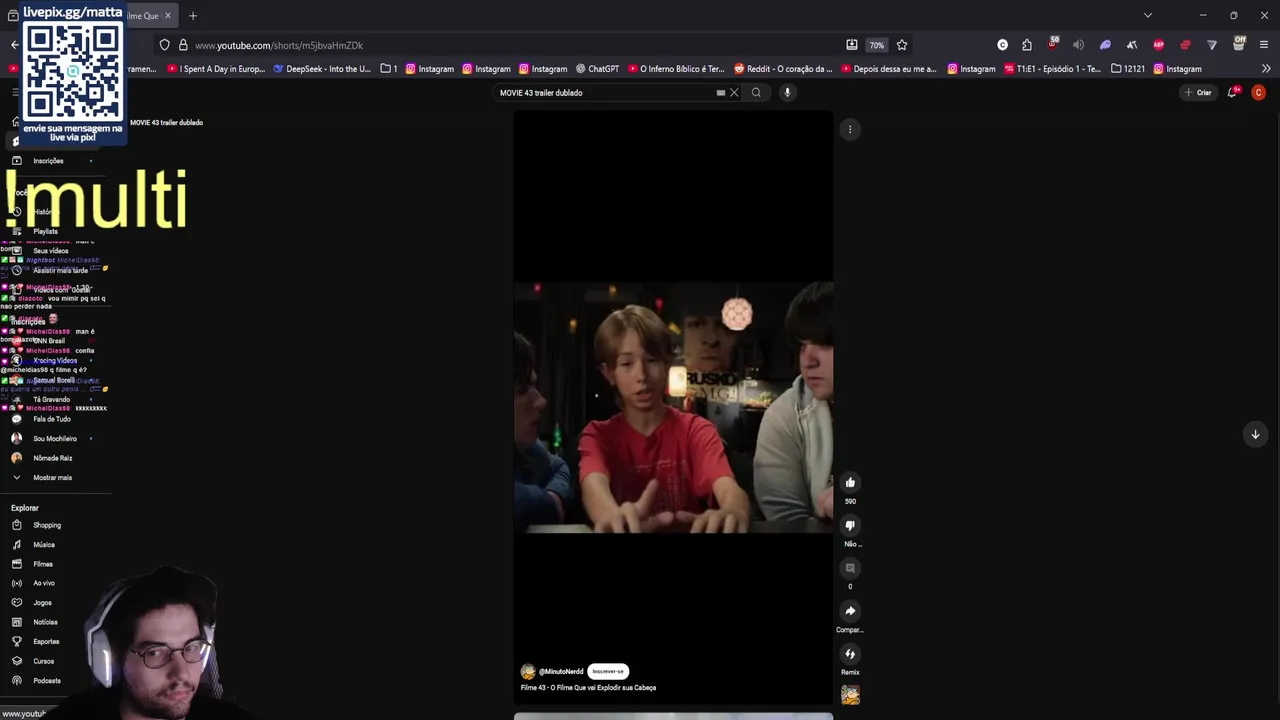Screen dimensions: 1280x720
Task: Open a new browser tab
Action: pyautogui.click(x=193, y=16)
